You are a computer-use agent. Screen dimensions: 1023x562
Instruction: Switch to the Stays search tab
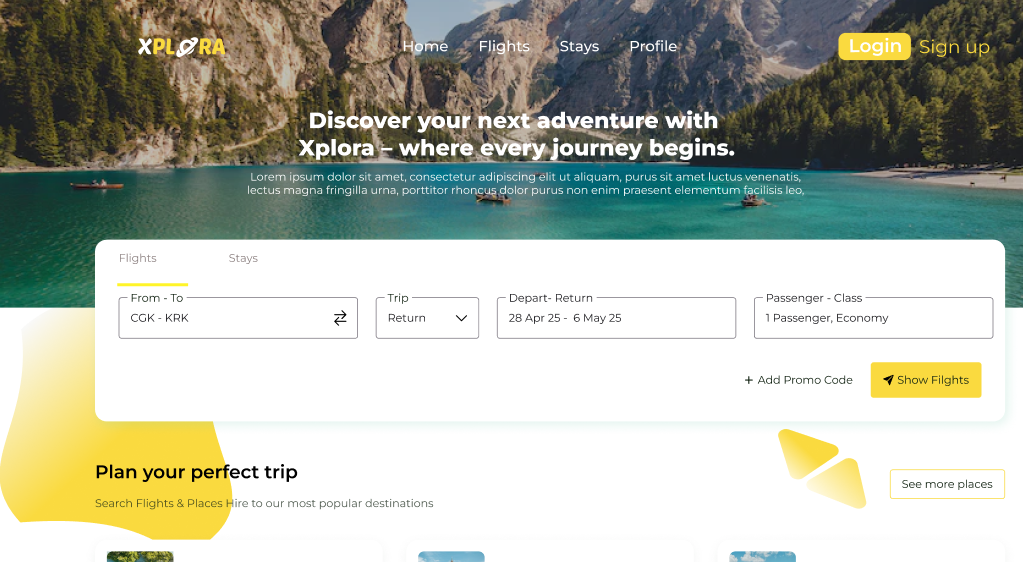[x=243, y=258]
